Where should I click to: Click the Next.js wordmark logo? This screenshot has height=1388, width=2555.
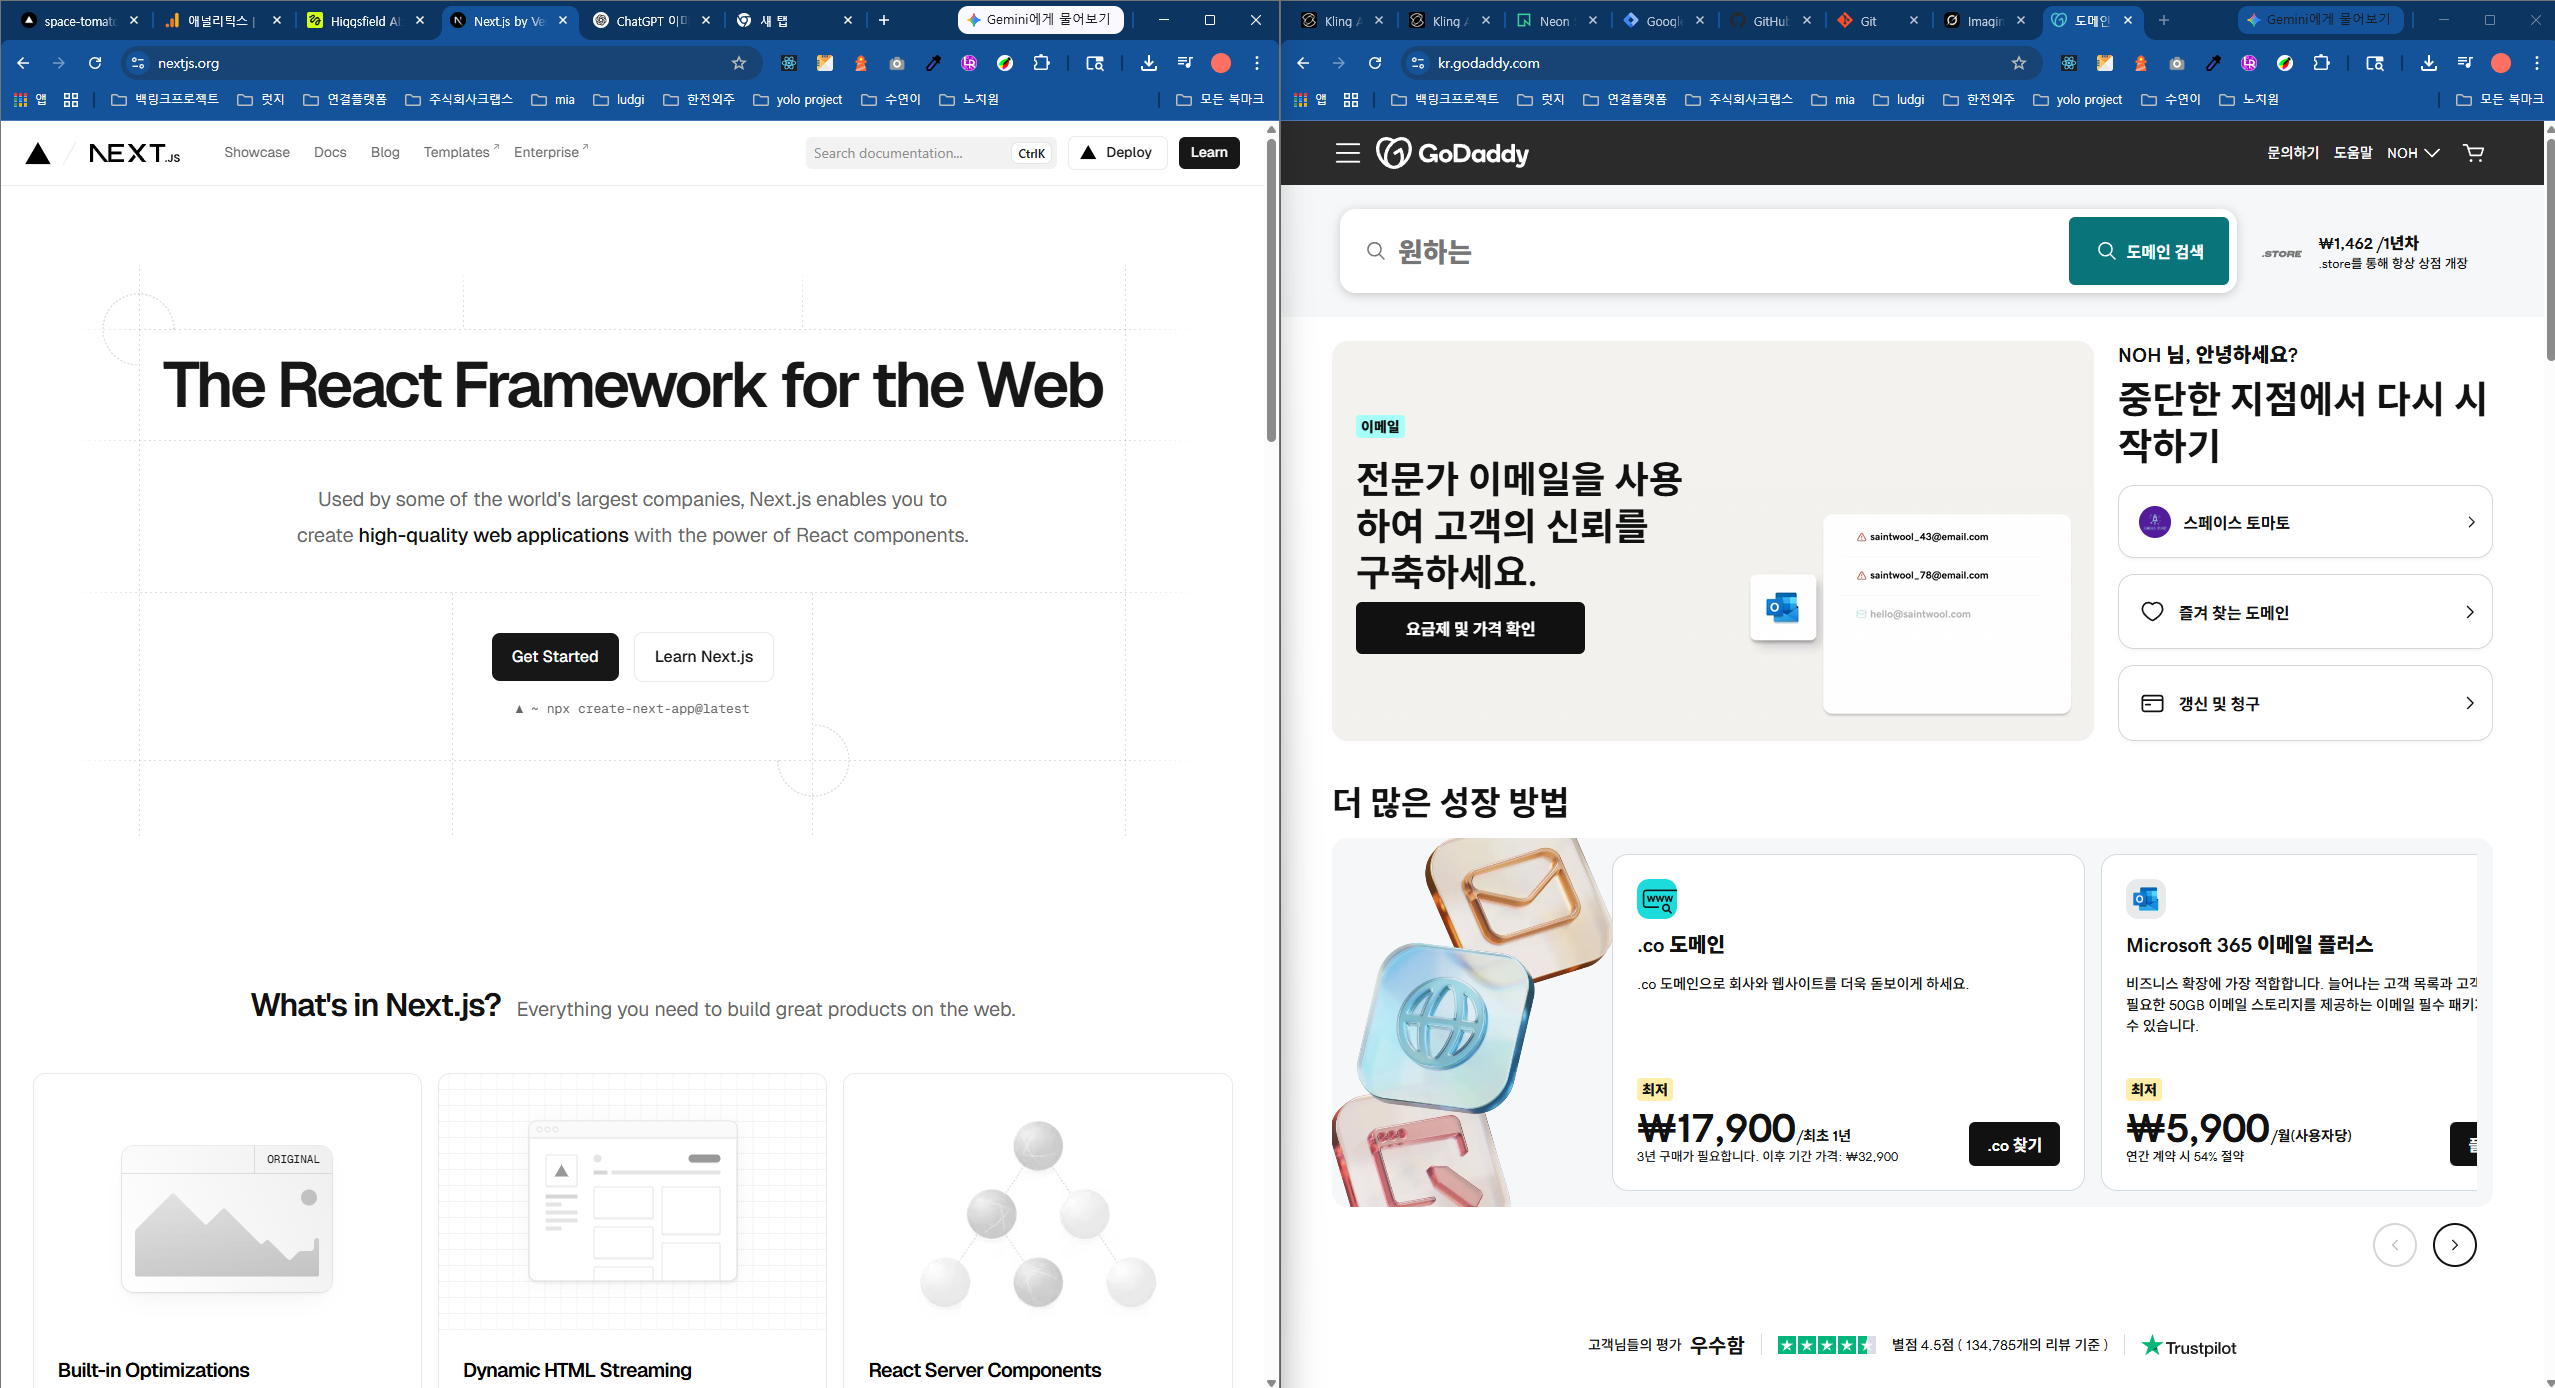tap(134, 153)
